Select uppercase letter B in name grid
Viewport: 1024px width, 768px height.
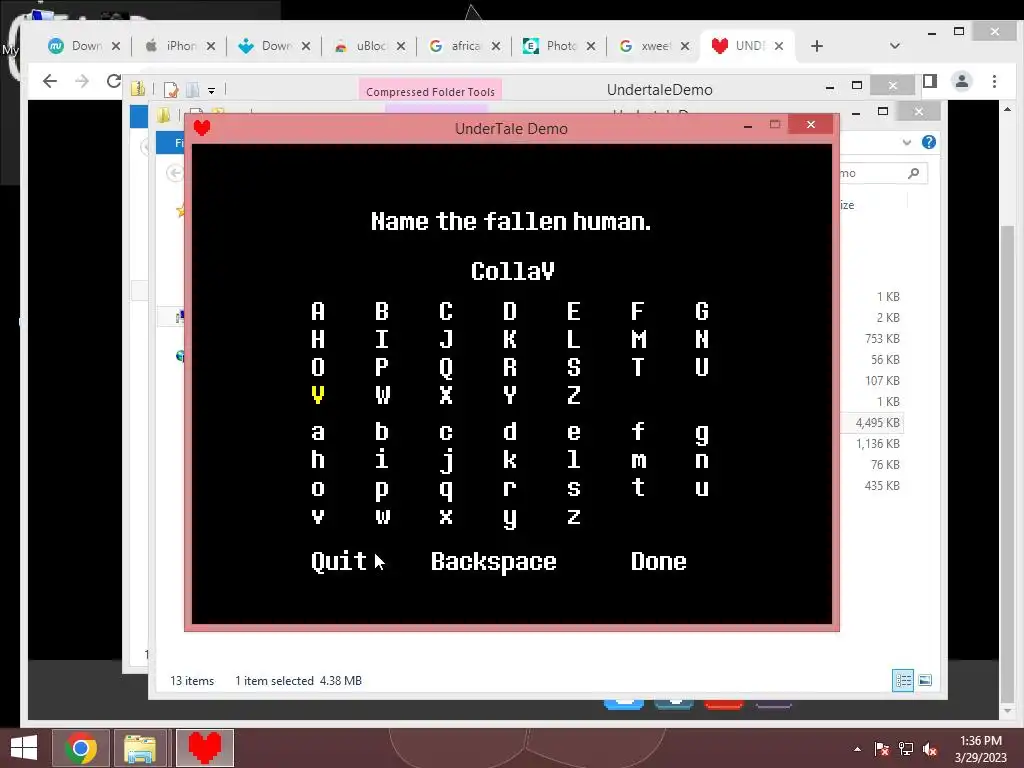pos(382,312)
